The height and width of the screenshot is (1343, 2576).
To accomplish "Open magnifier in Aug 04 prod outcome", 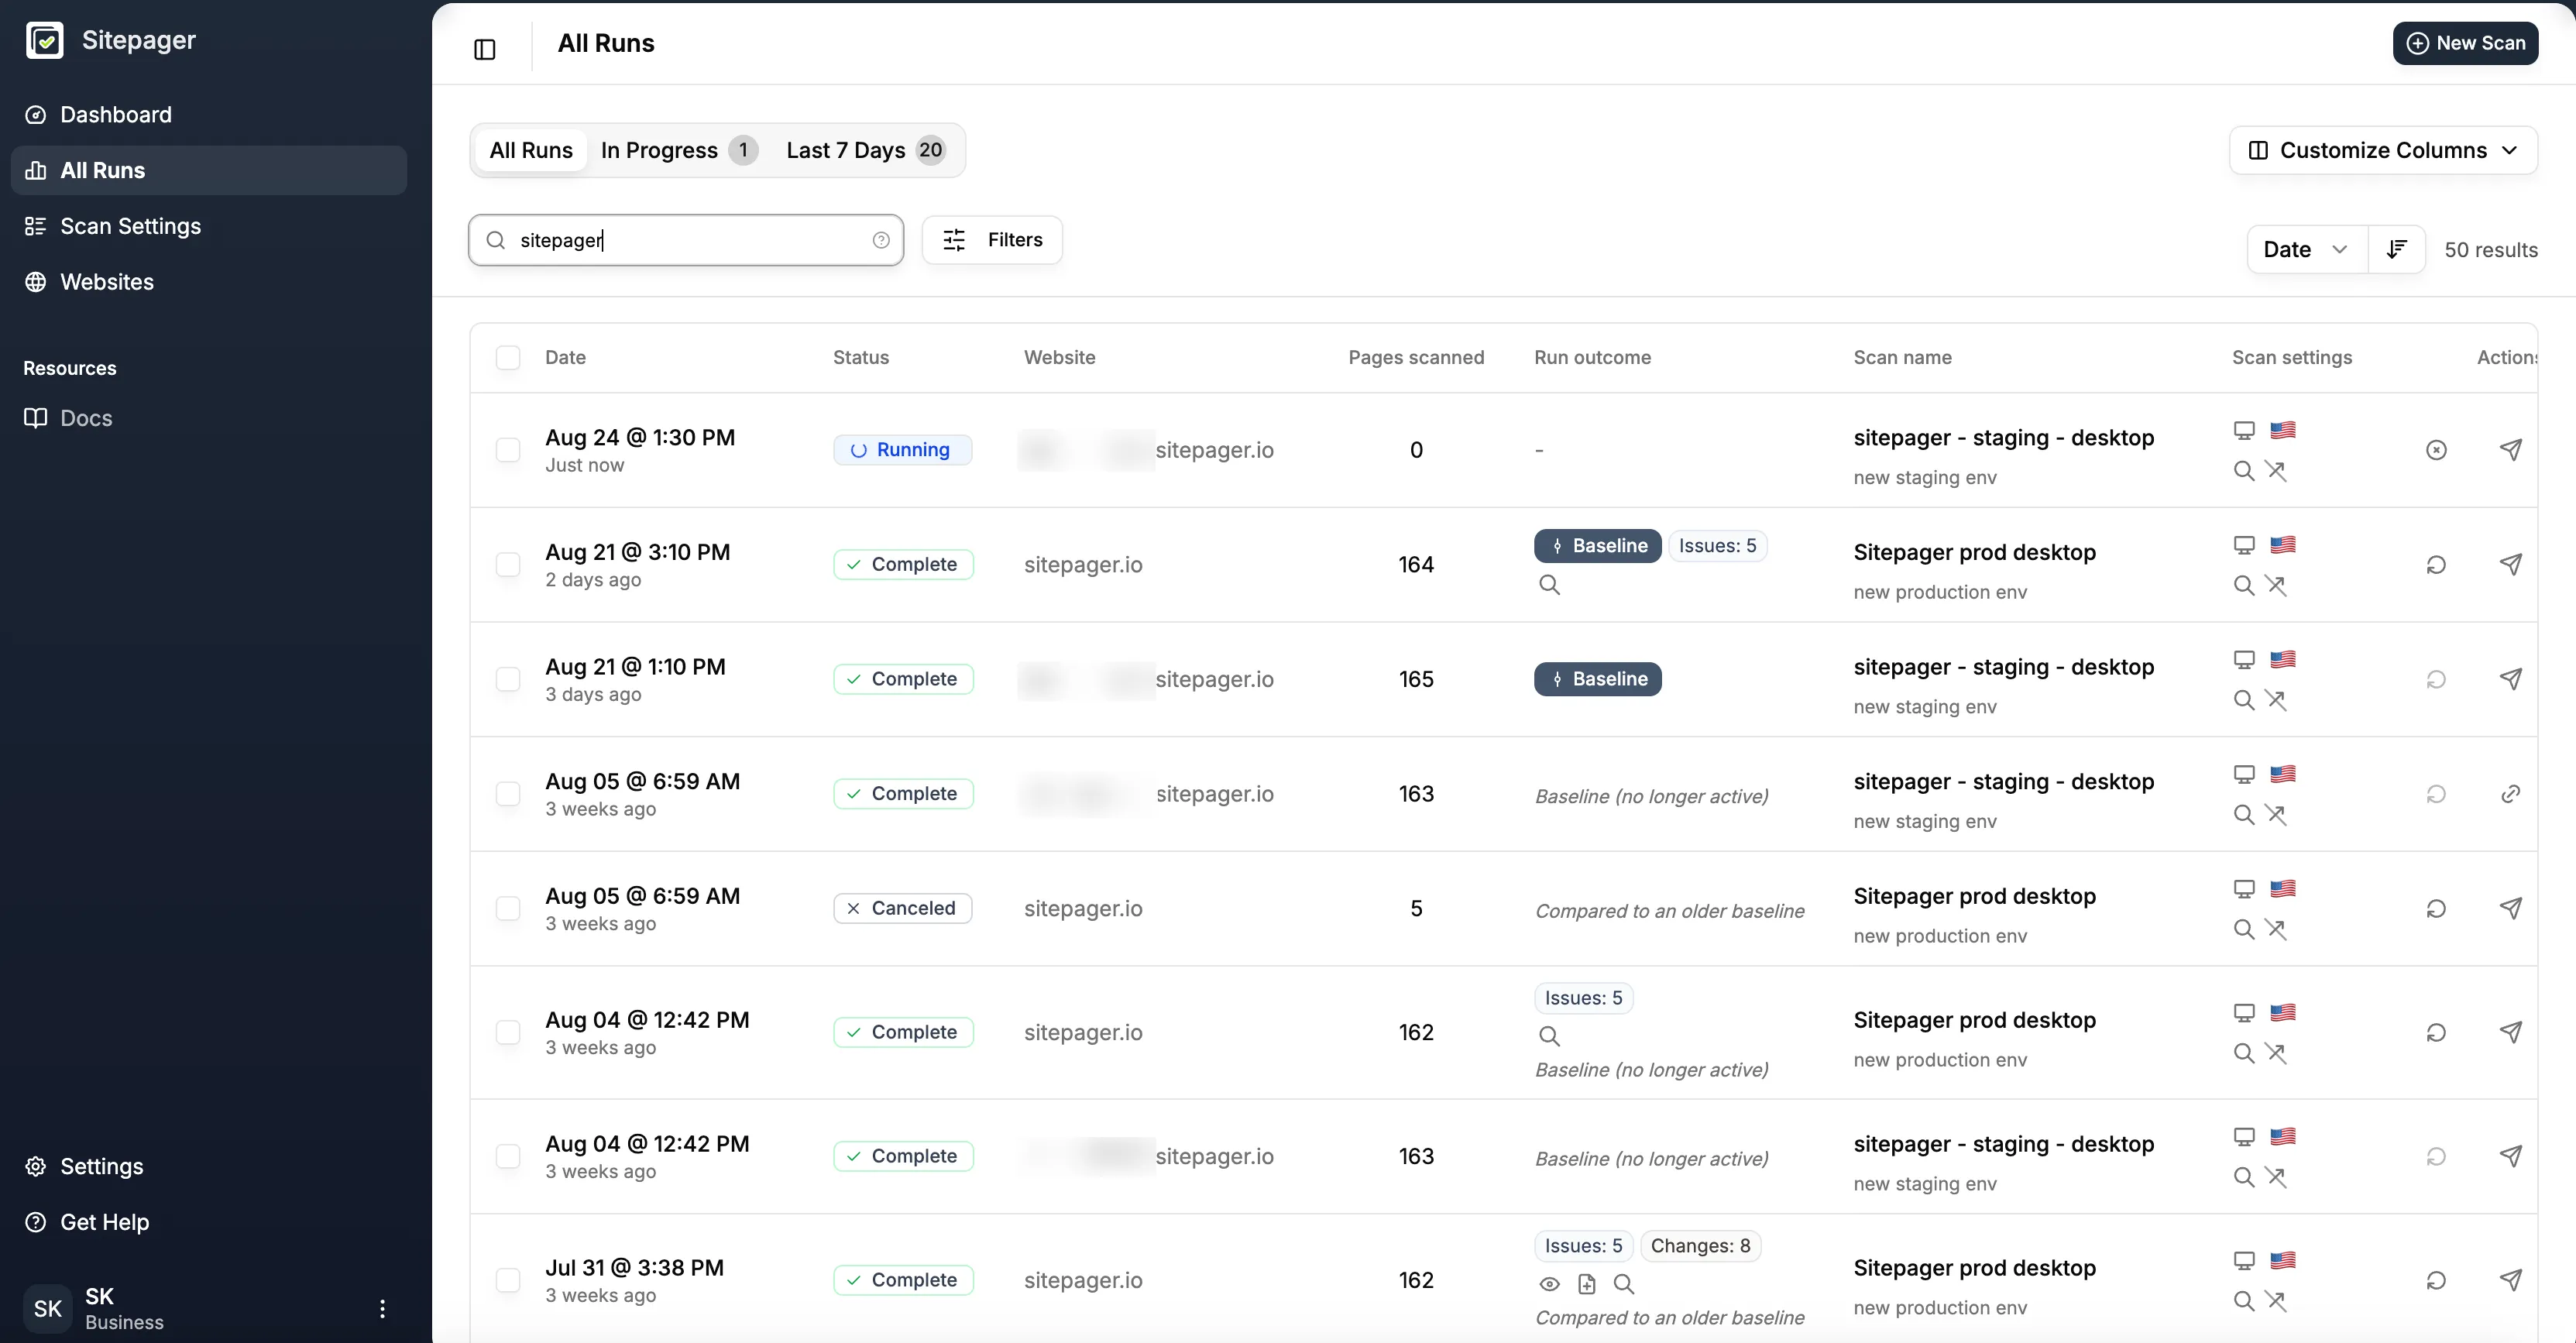I will tap(1549, 1036).
